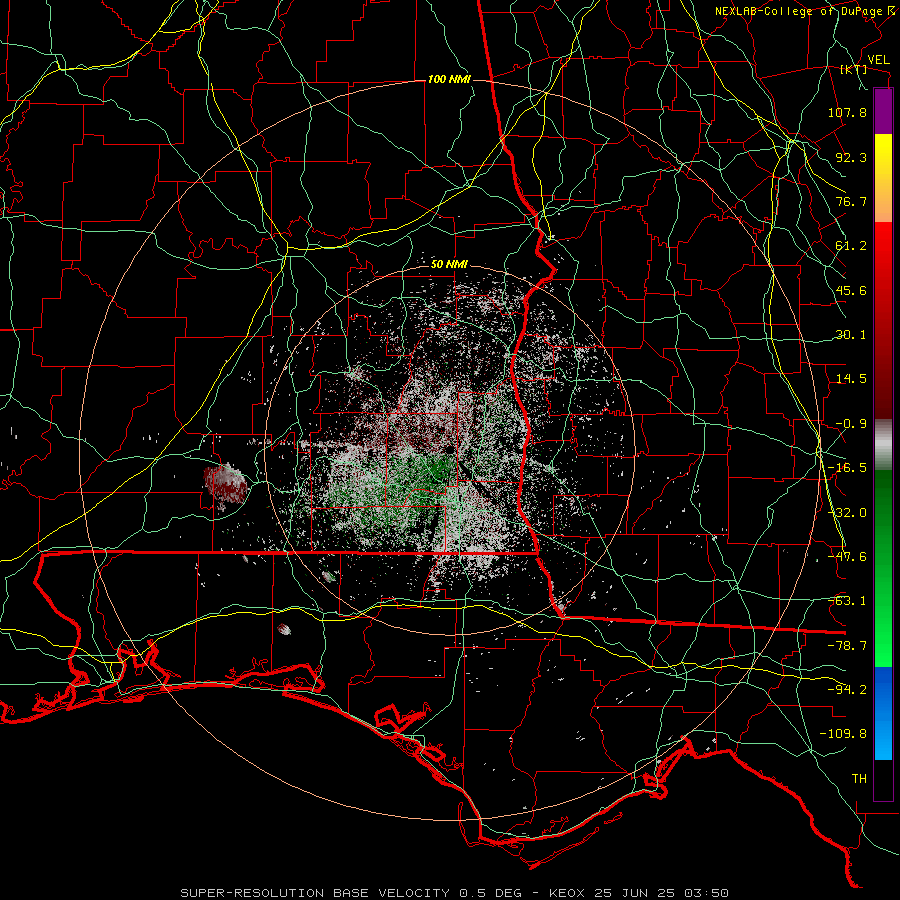Image resolution: width=900 pixels, height=900 pixels.
Task: Click the isolated red velocity echo west of radar
Action: point(226,486)
